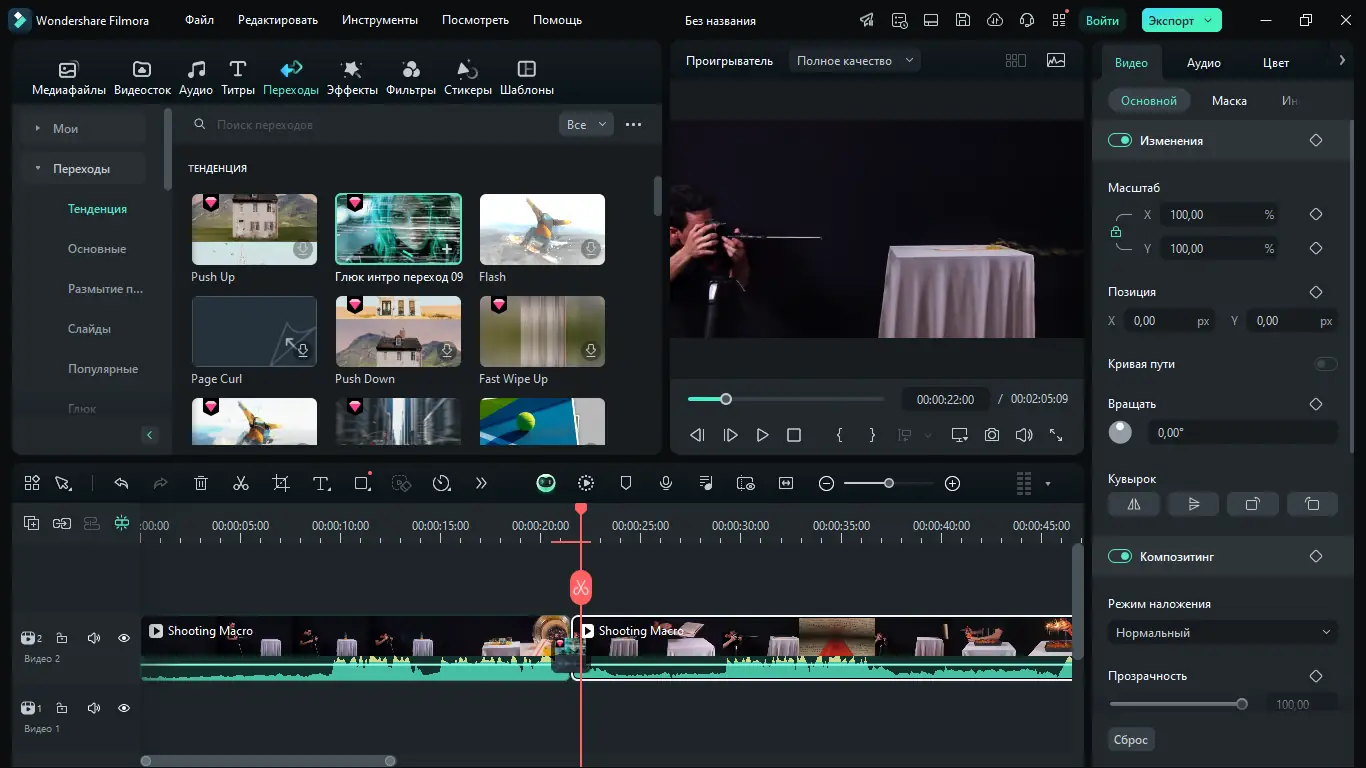1366x768 pixels.
Task: Open the Stickers panel
Action: pos(467,77)
